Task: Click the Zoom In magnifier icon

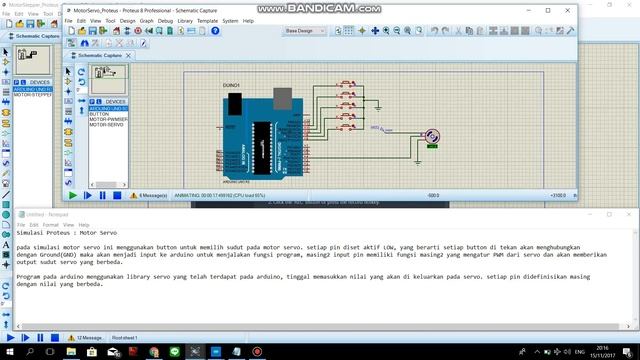Action: pos(386,31)
